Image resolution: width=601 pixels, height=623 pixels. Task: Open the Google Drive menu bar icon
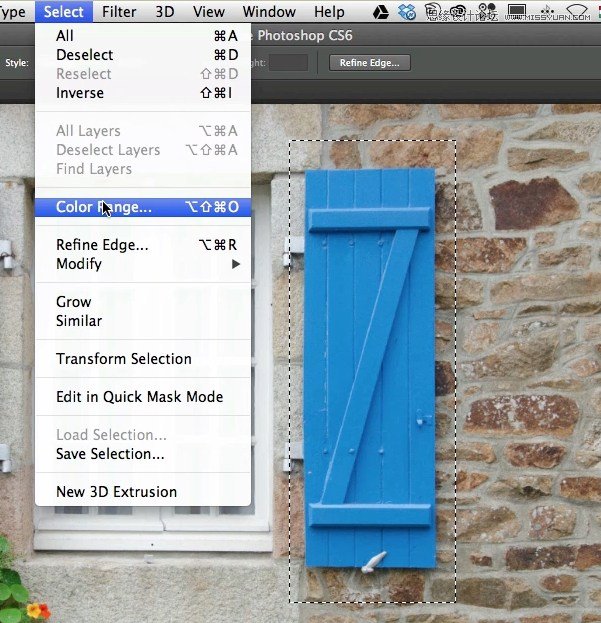click(x=381, y=12)
